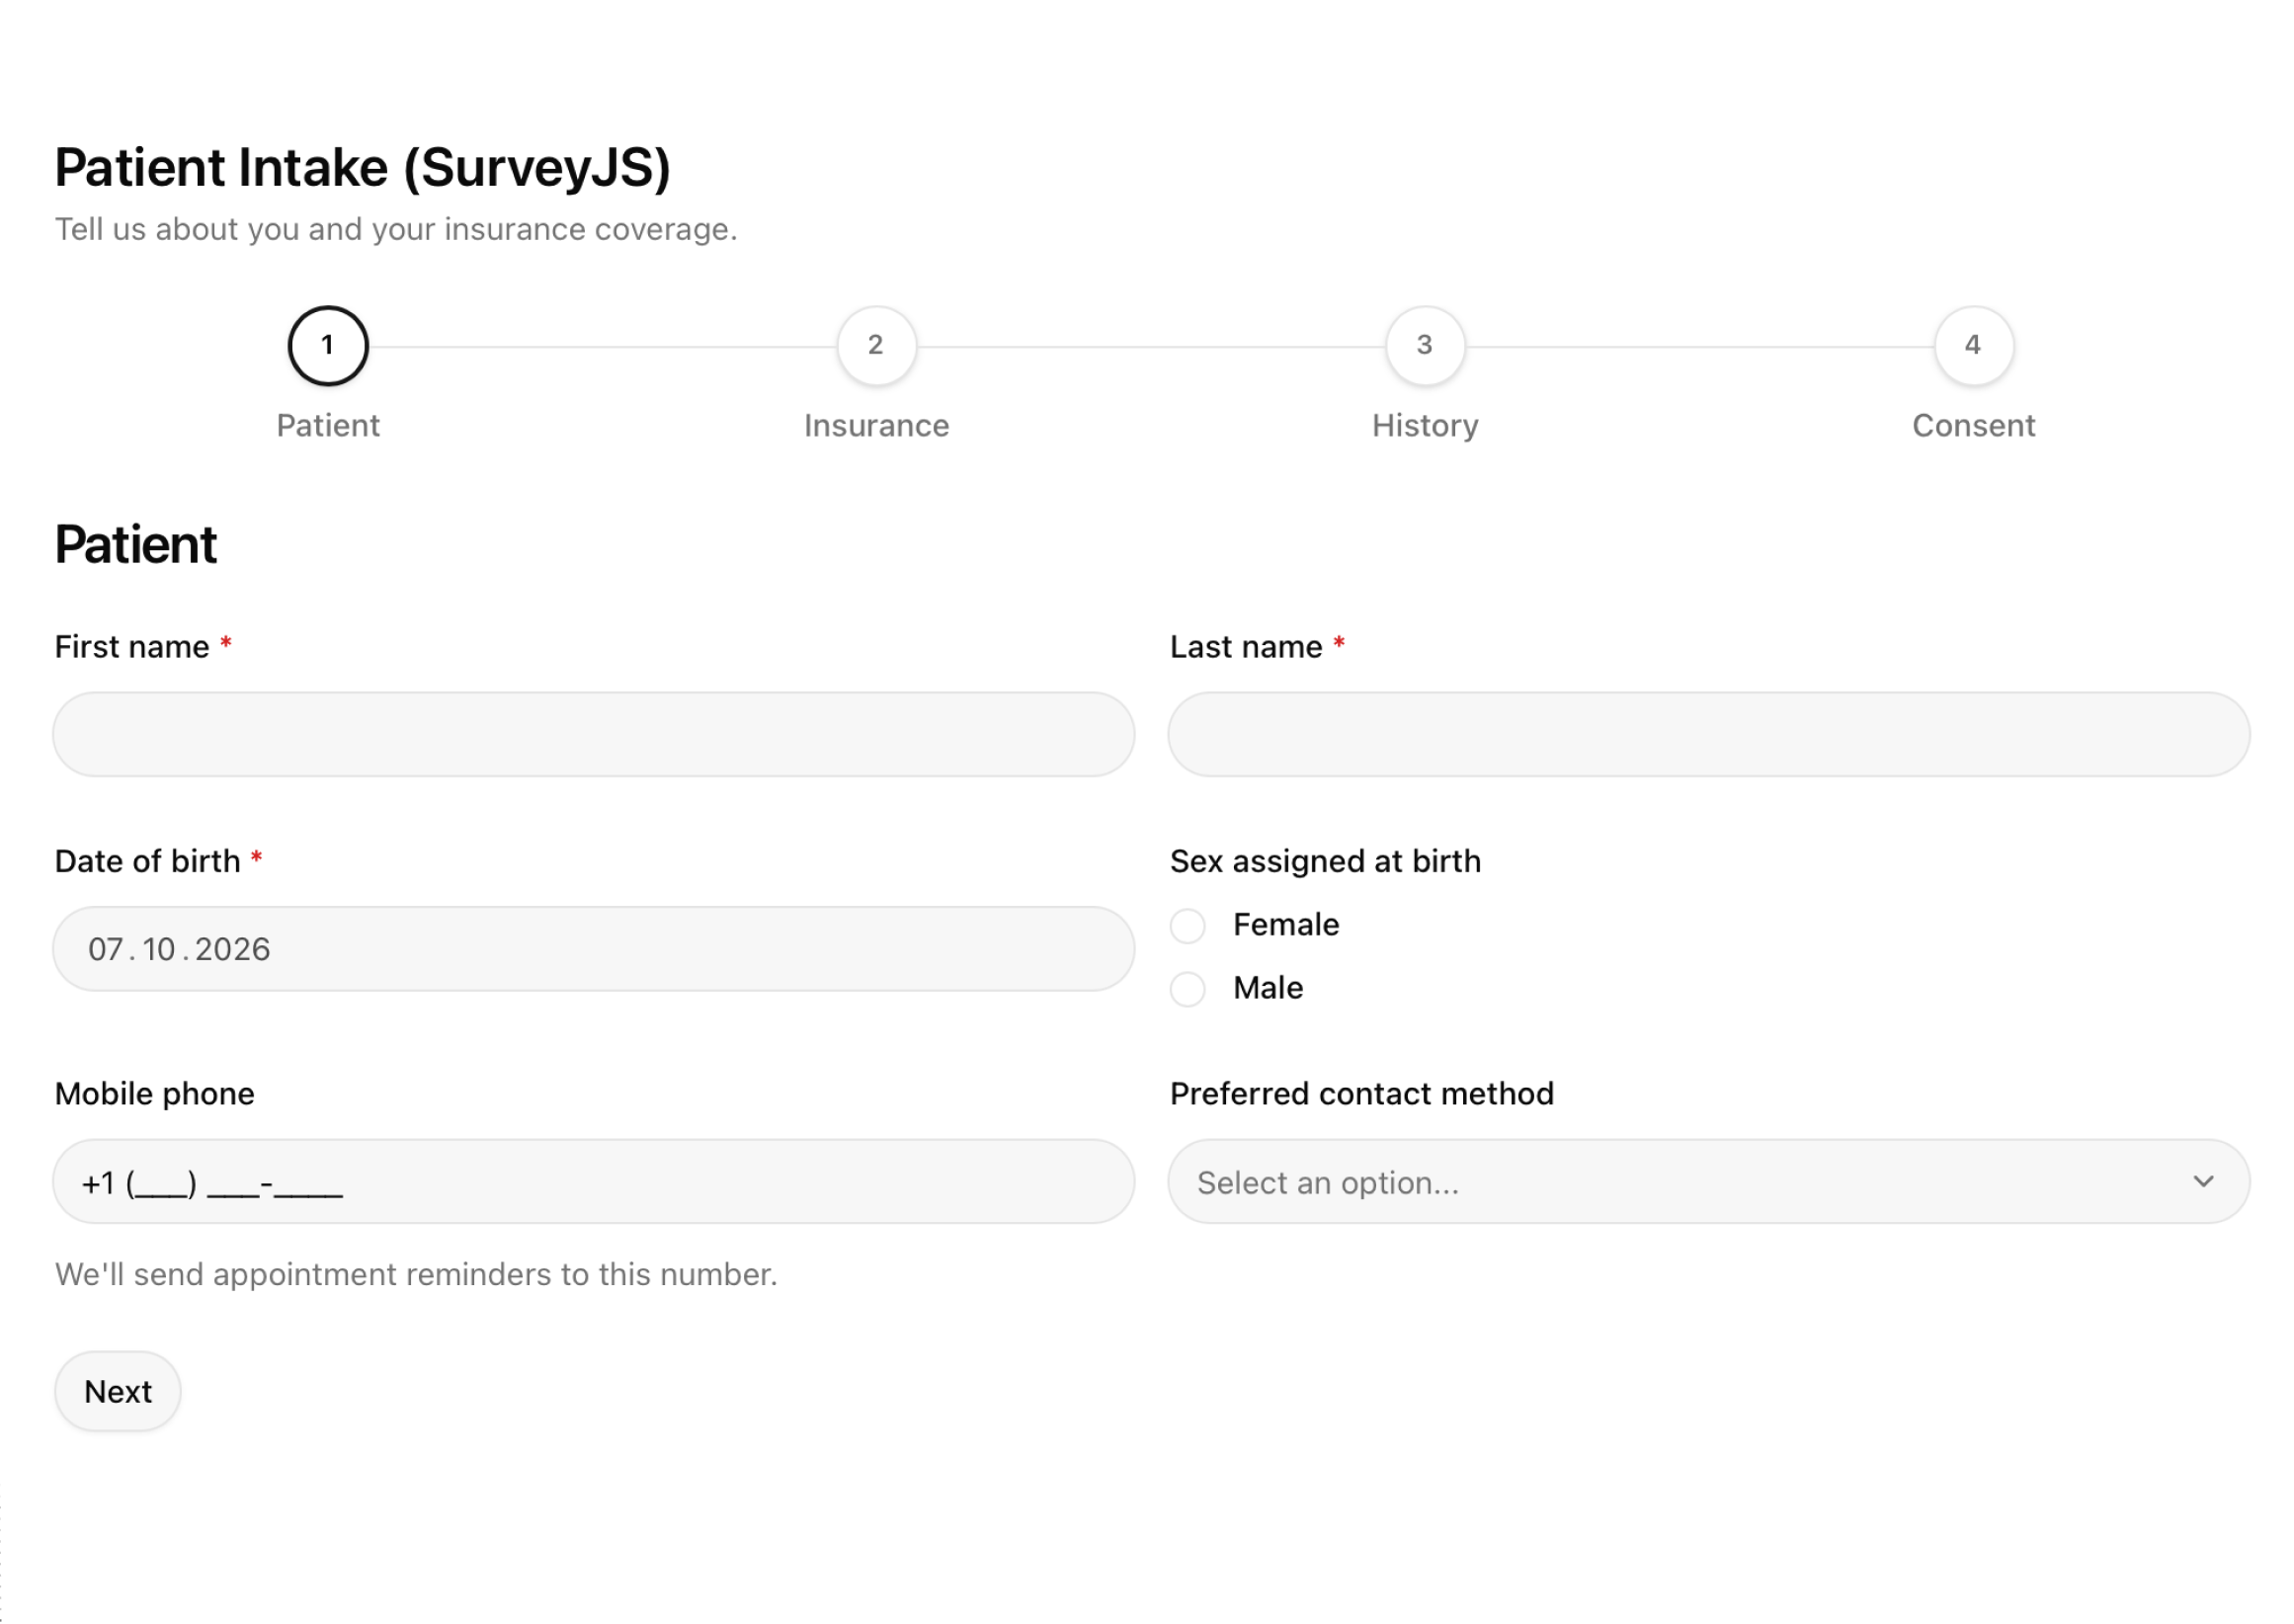2294x1624 pixels.
Task: Click the Patient step label under circle 1
Action: (x=328, y=426)
